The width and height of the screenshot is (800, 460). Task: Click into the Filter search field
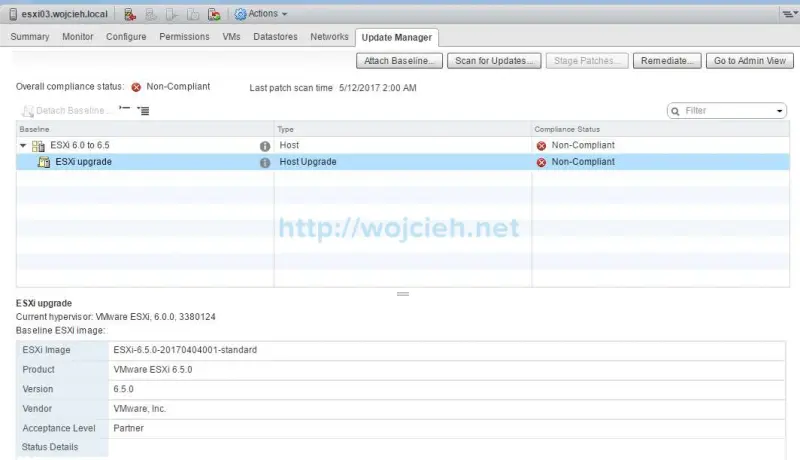click(x=727, y=111)
